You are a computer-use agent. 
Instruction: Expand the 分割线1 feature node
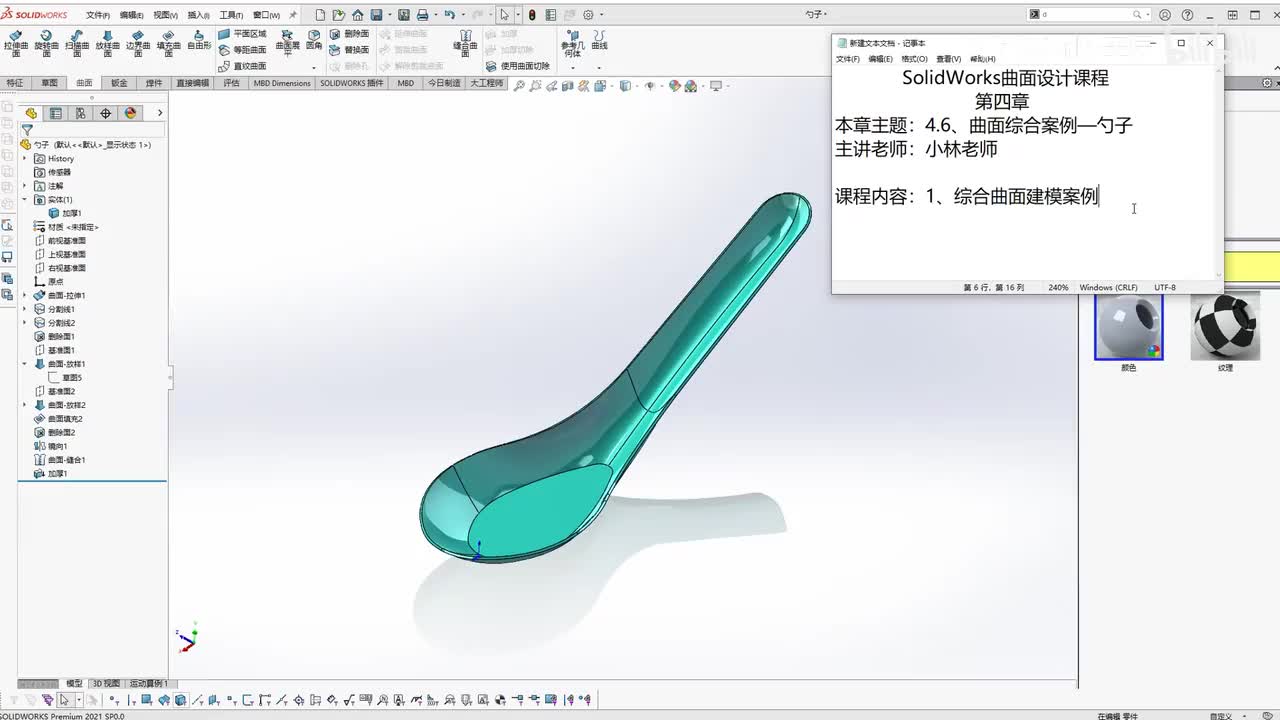point(25,309)
